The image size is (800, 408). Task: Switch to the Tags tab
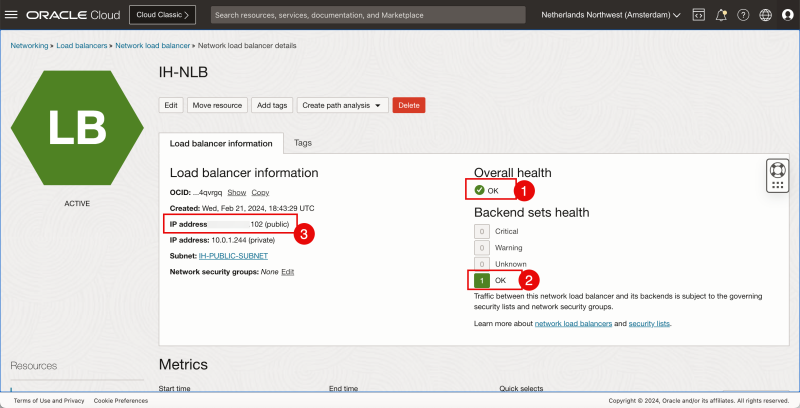click(302, 143)
